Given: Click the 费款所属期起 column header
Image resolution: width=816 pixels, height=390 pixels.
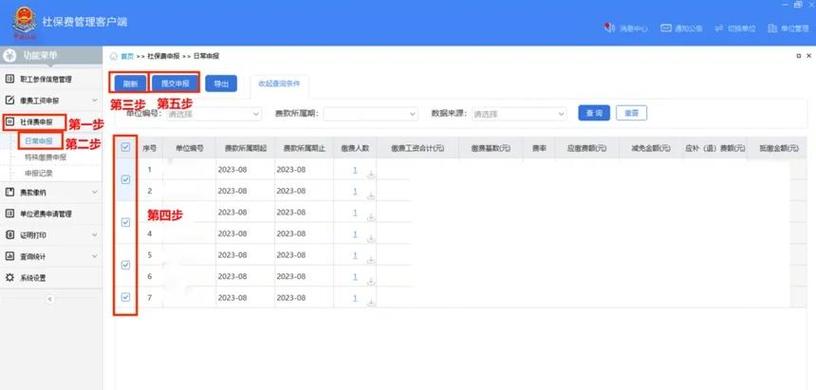Looking at the screenshot, I should 246,148.
